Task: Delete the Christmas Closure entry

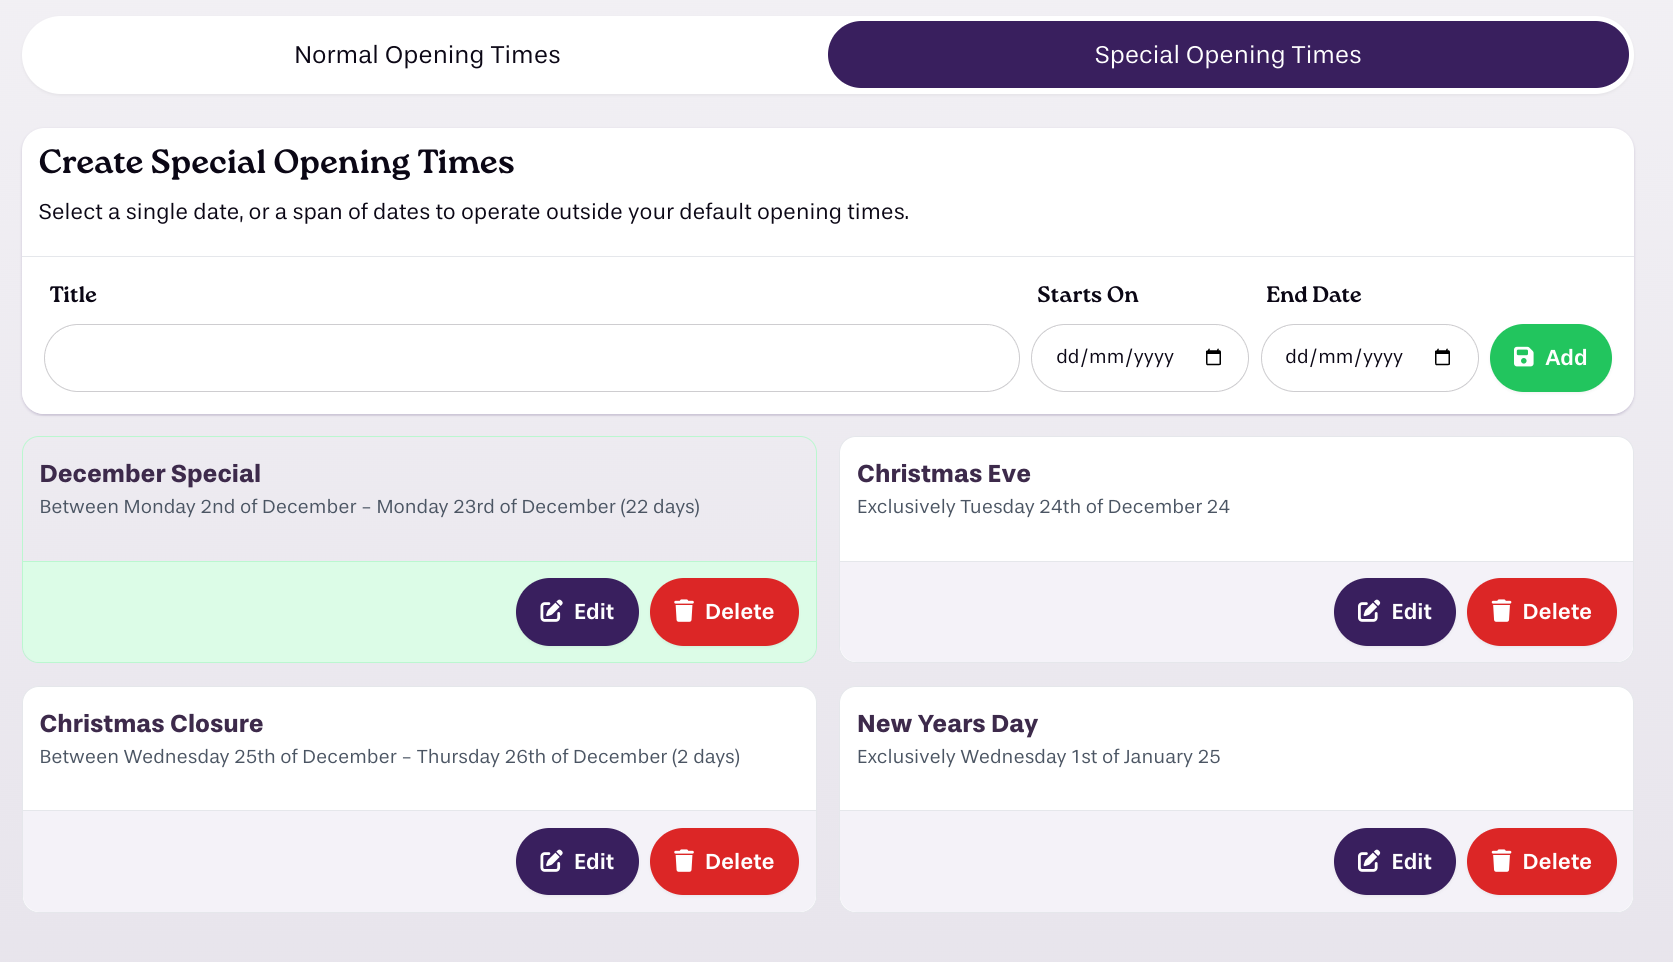Action: click(x=724, y=861)
